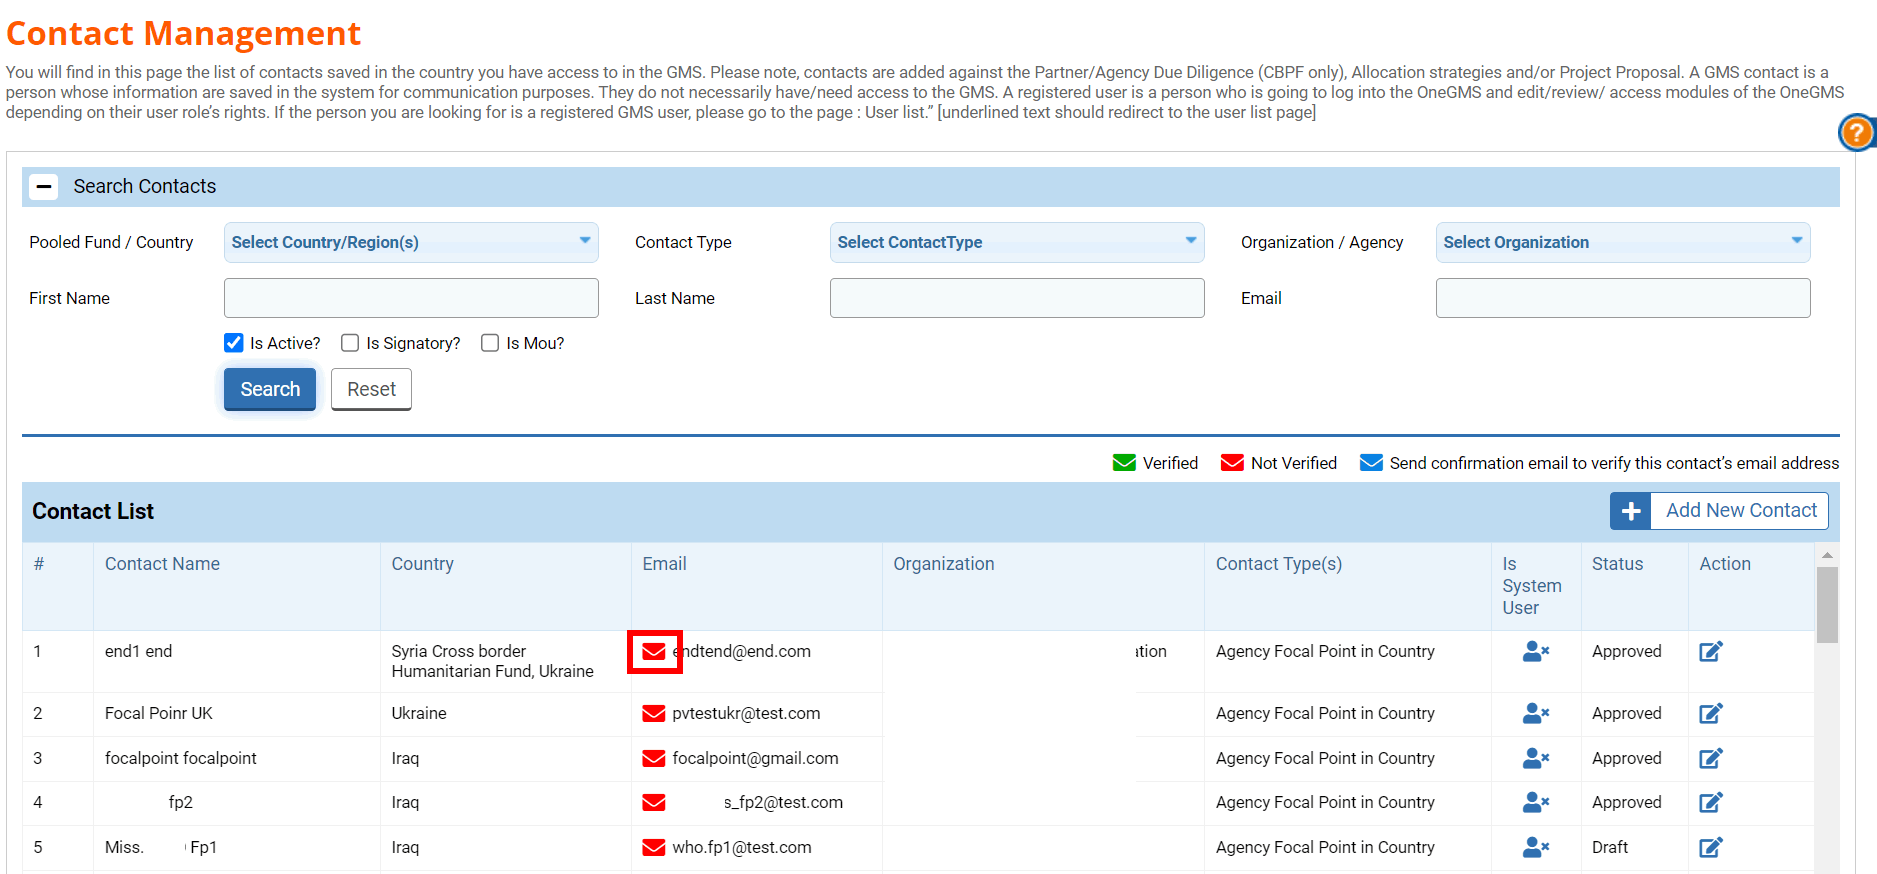
Task: Click scrollbar up arrow in contact list
Action: (x=1827, y=555)
